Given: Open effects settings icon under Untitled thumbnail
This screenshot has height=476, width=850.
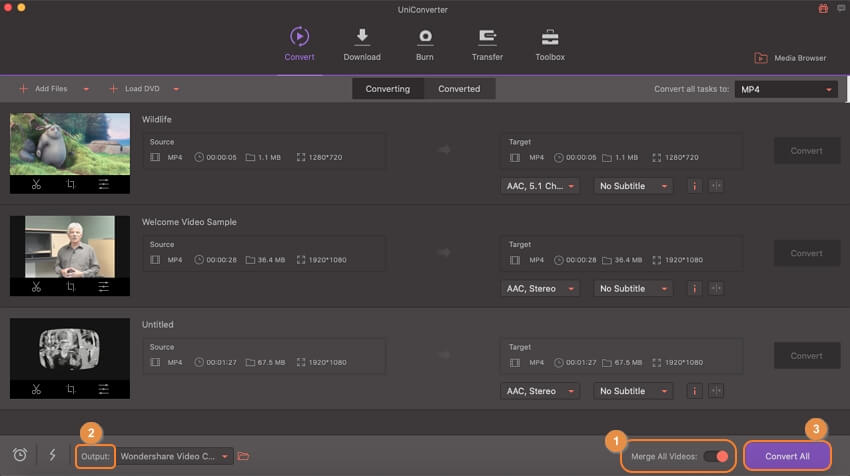Looking at the screenshot, I should point(104,389).
